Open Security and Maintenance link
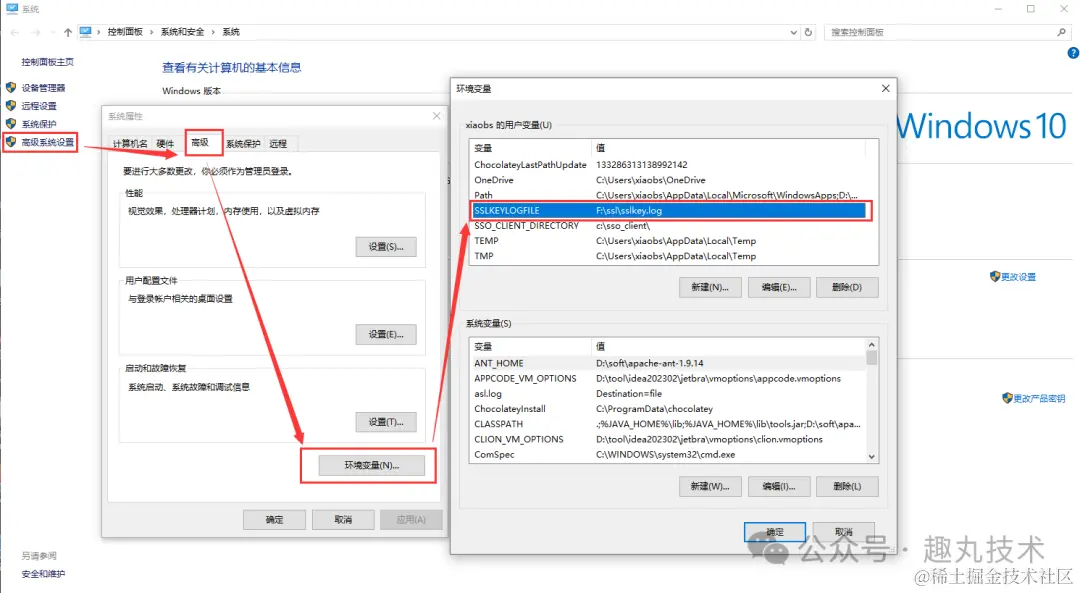Screen dimensions: 1080x593 [43, 574]
